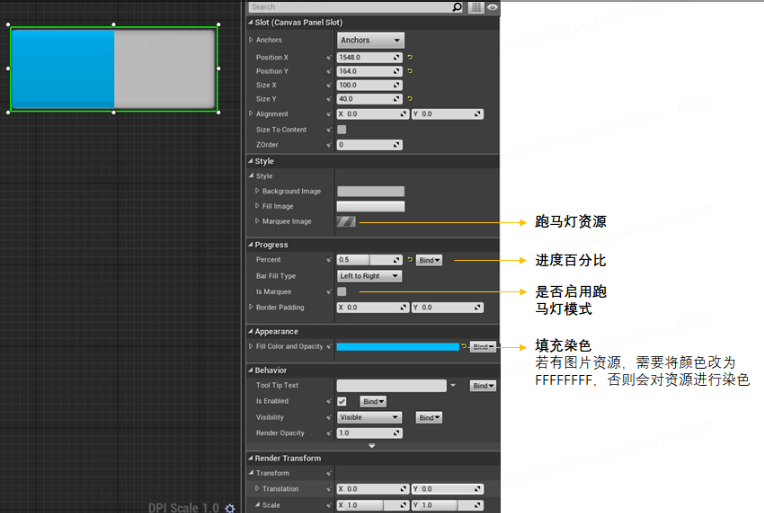This screenshot has height=513, width=764.
Task: Collapse the Style section header
Action: click(x=250, y=161)
